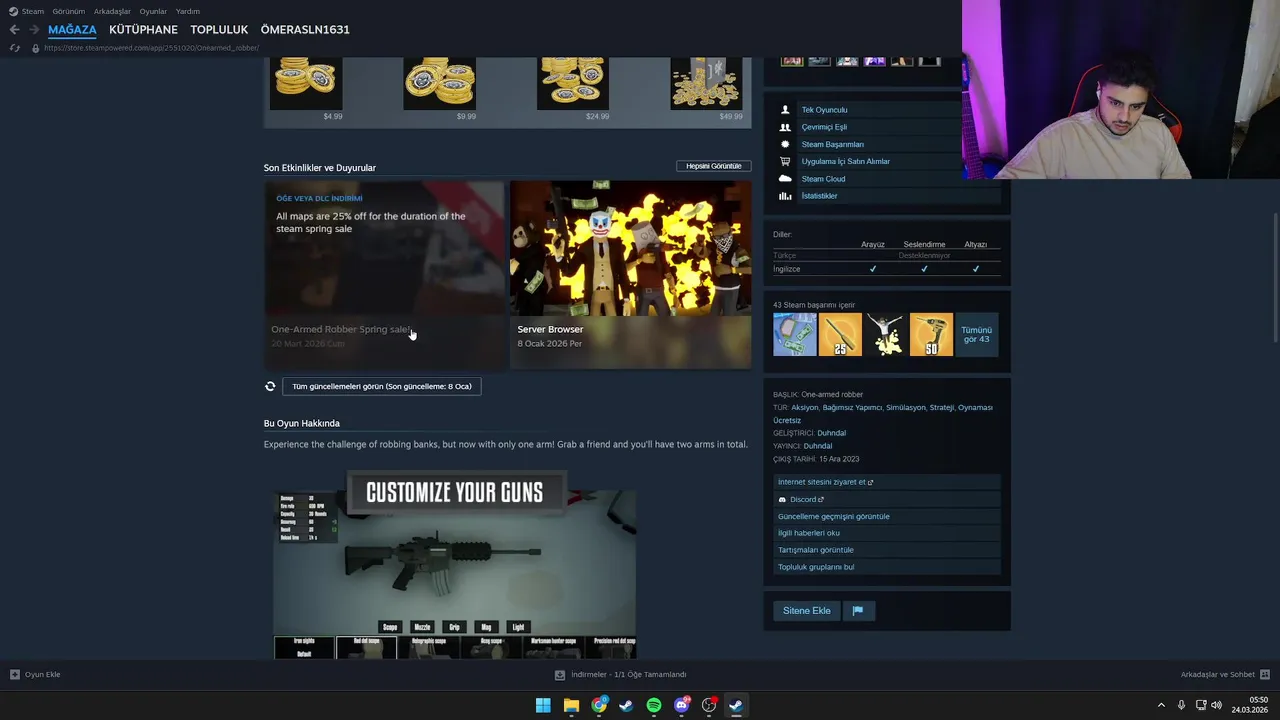Click the single-player person icon
The width and height of the screenshot is (1280, 720).
(x=785, y=110)
